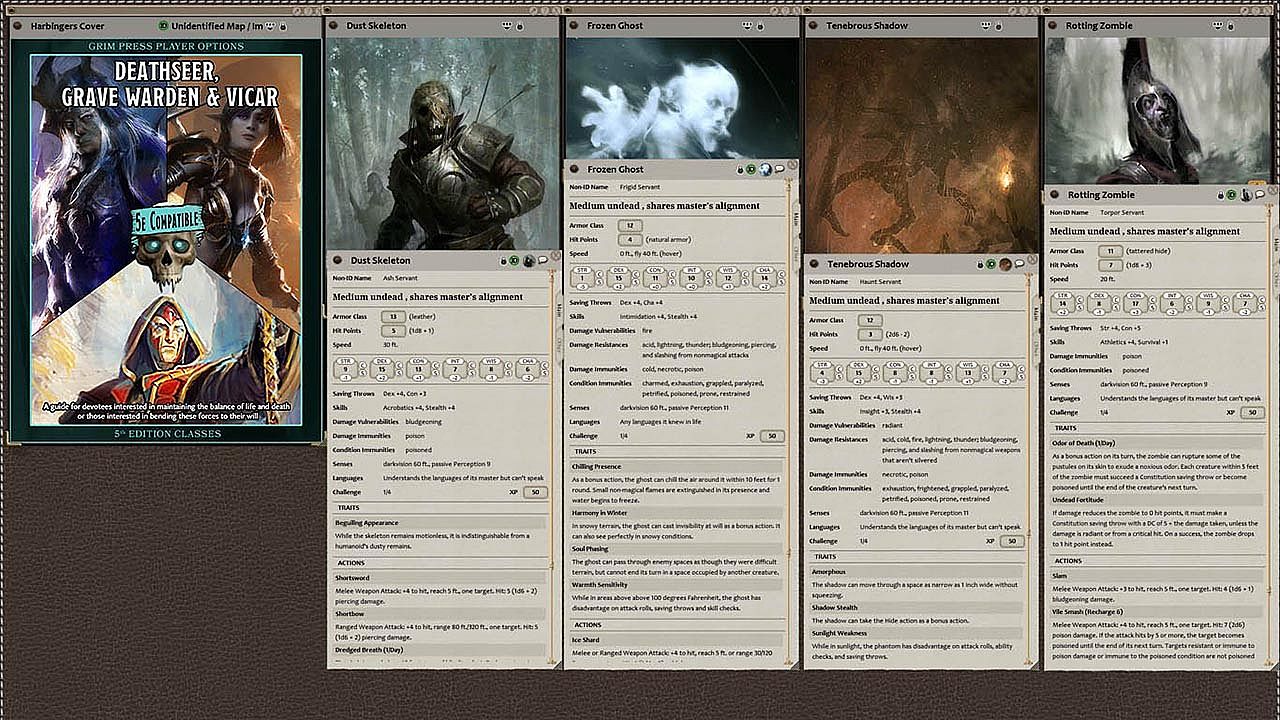
Task: Switch to Main tab on Frozen Ghost sheet
Action: click(796, 218)
